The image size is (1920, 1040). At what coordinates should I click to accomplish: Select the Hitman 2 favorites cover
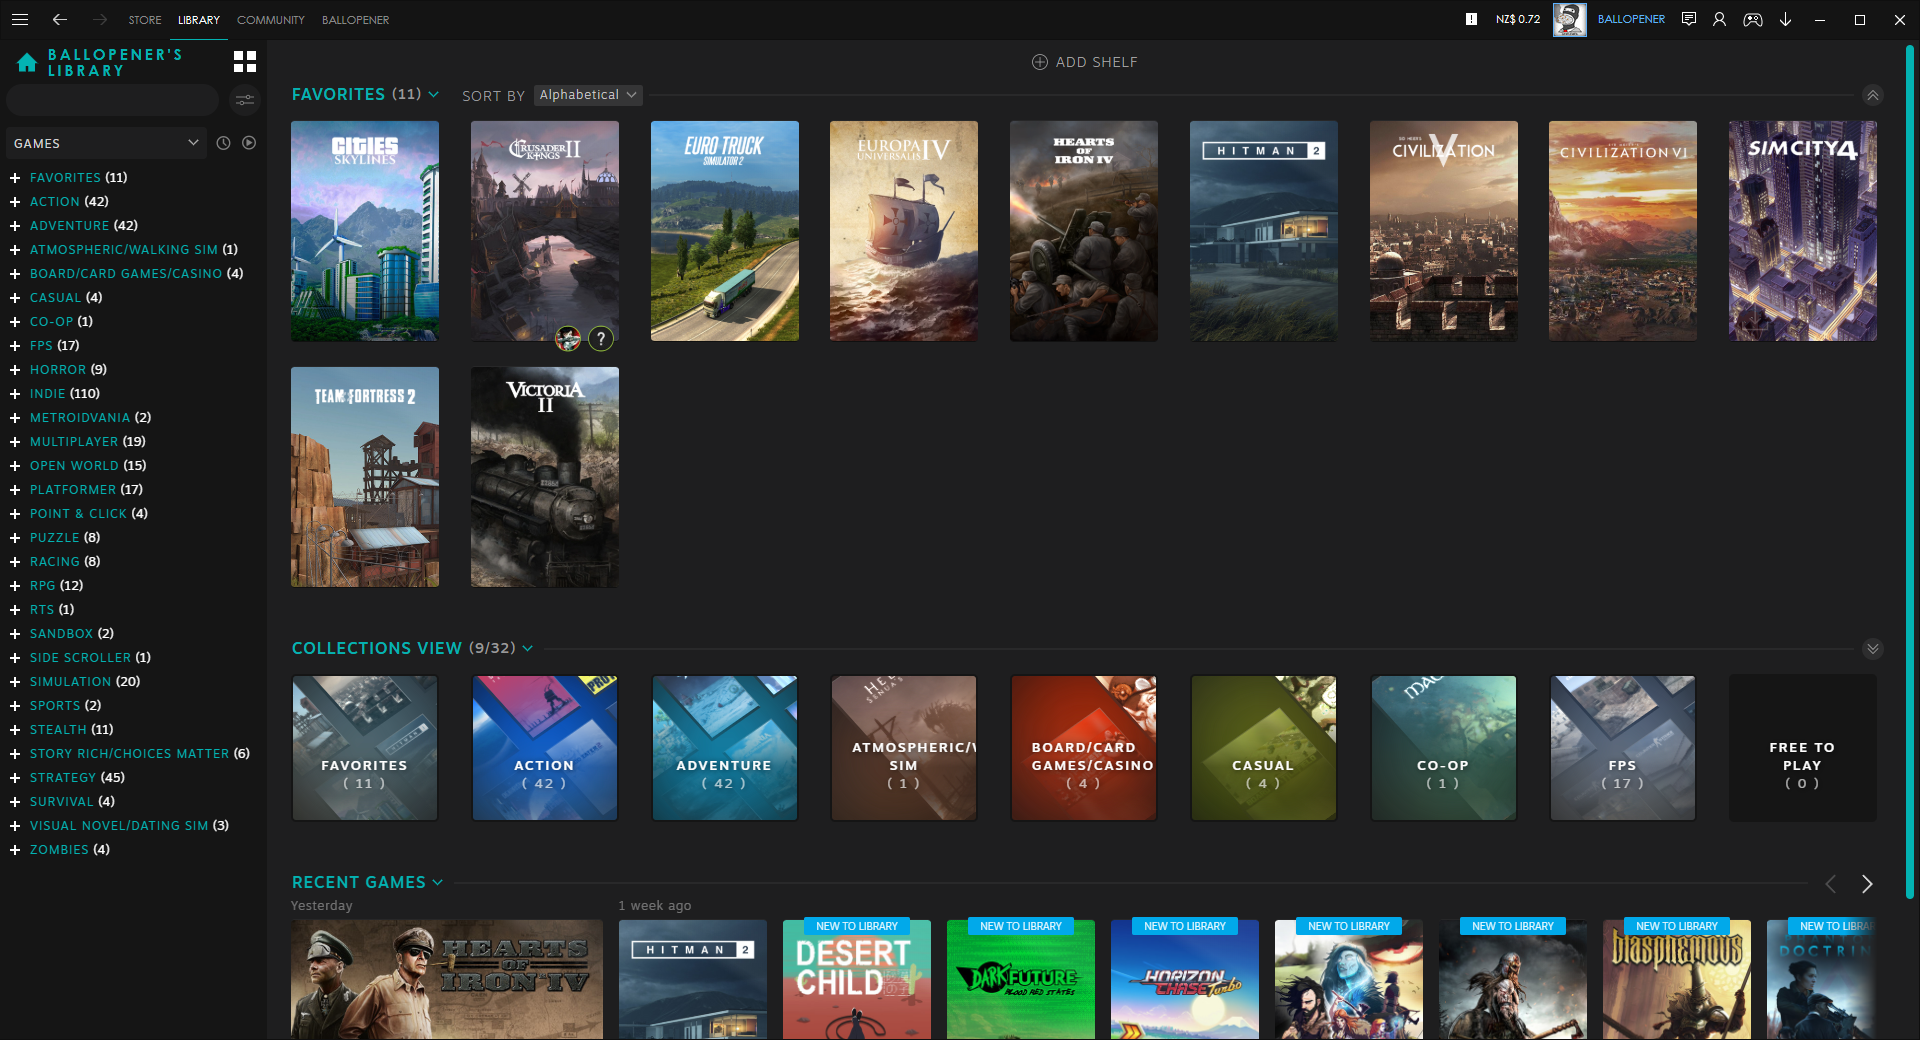(1264, 231)
